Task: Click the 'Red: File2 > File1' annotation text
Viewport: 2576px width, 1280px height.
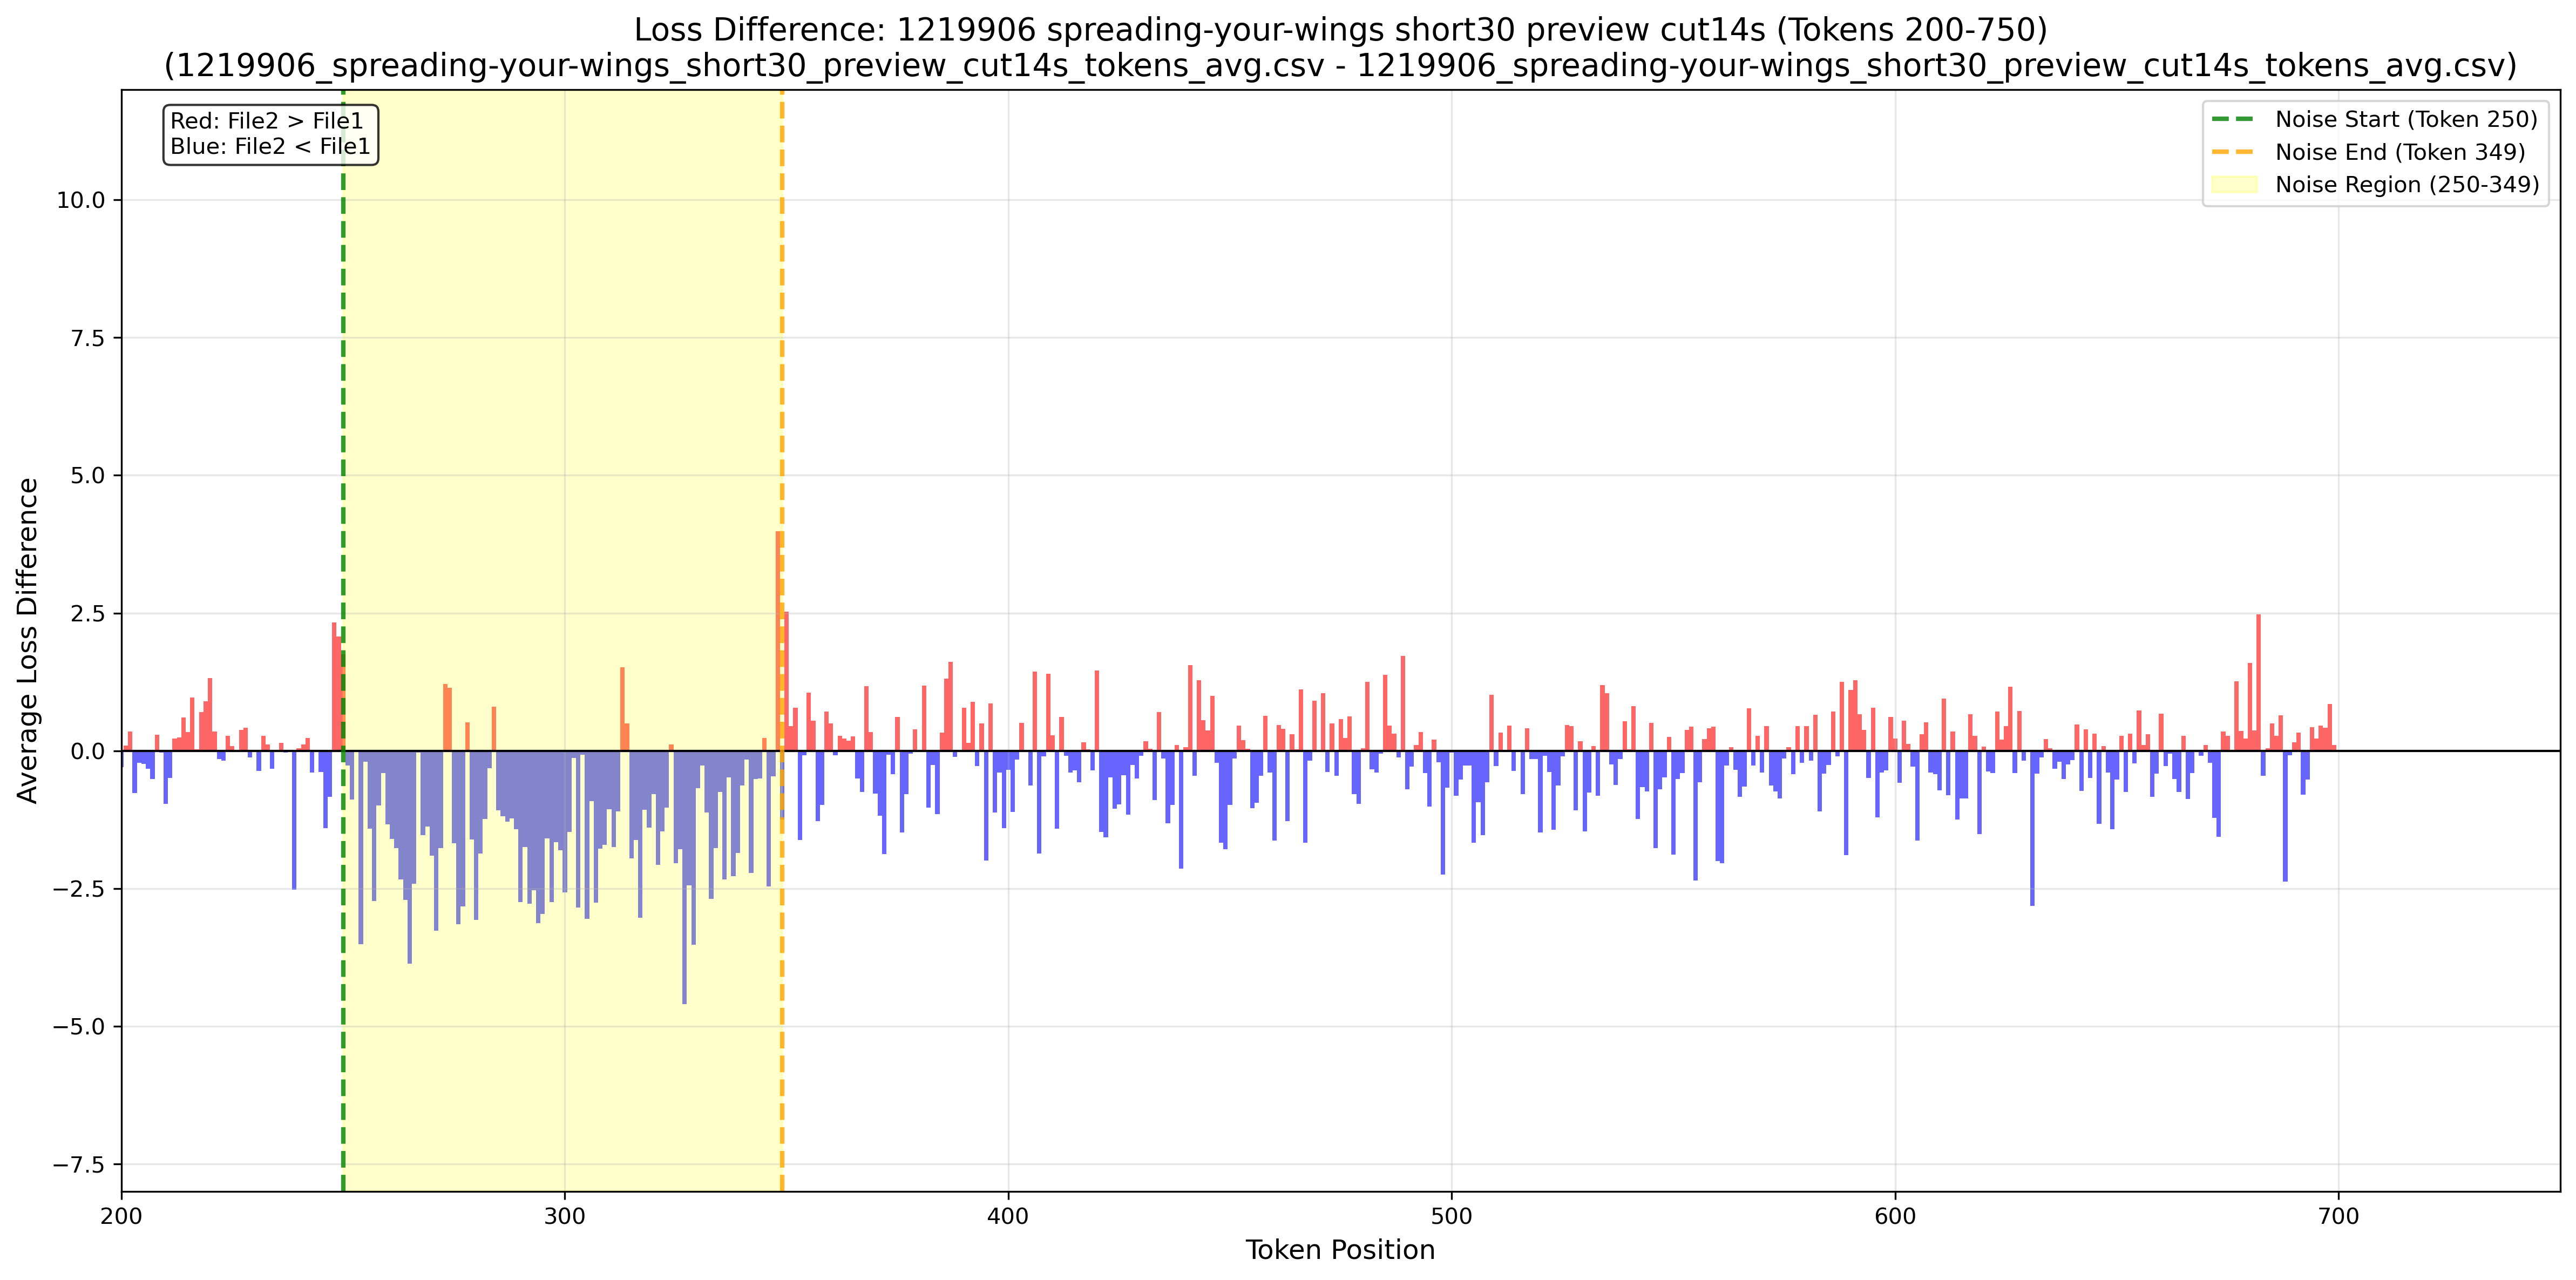Action: (x=267, y=121)
